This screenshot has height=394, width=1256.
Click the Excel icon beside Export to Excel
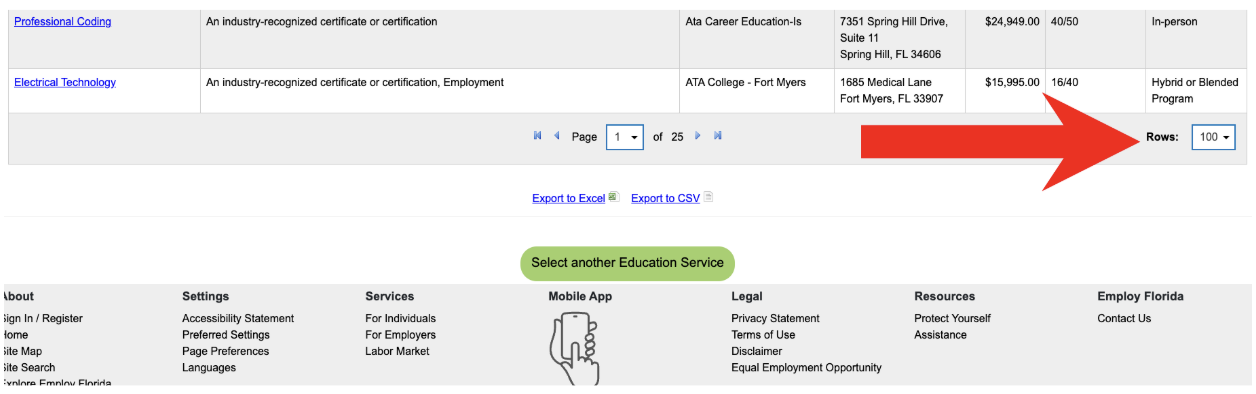coord(614,197)
